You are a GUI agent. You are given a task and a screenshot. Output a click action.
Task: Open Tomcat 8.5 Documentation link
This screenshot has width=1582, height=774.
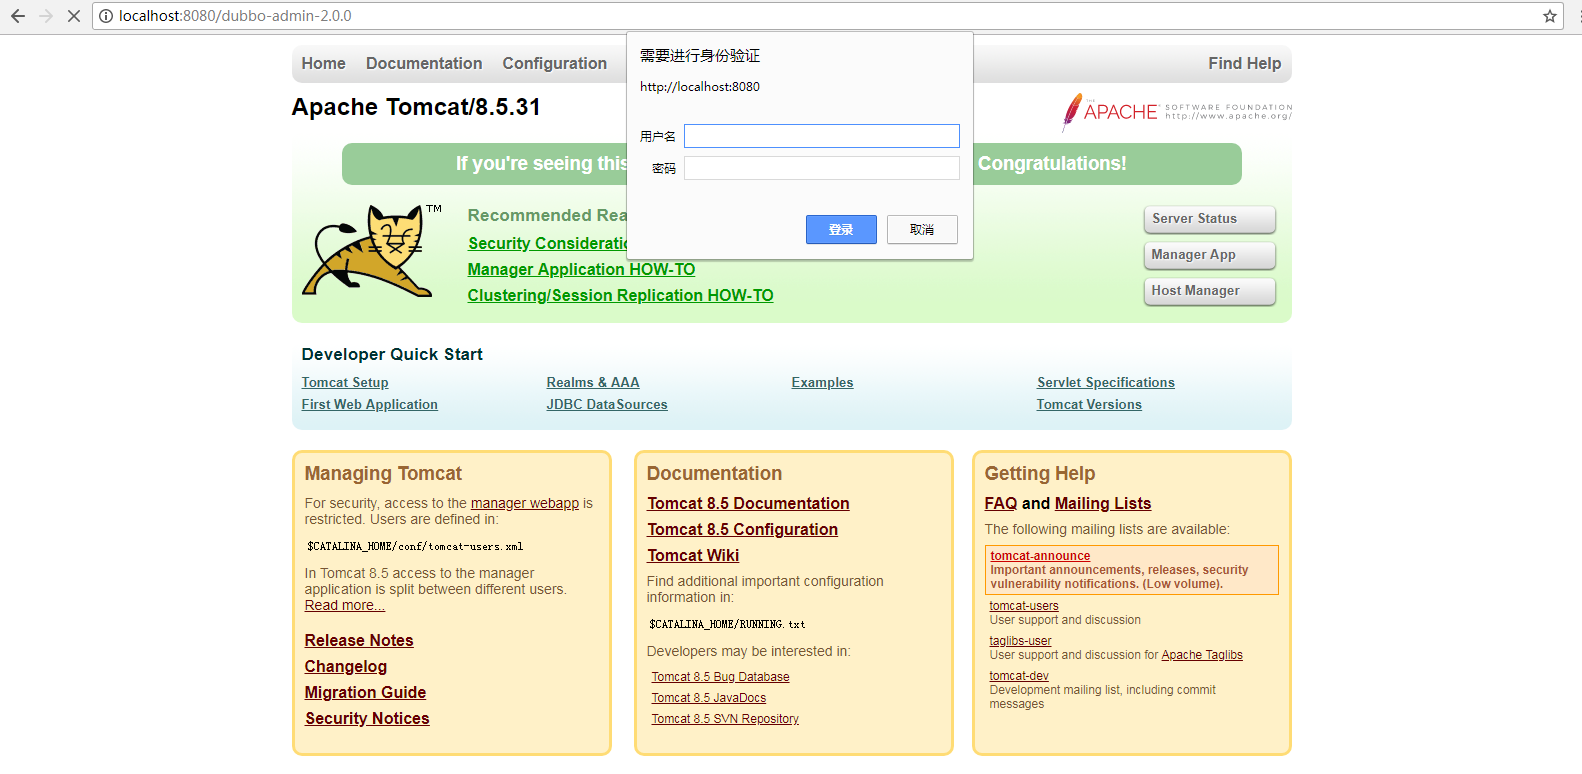748,504
